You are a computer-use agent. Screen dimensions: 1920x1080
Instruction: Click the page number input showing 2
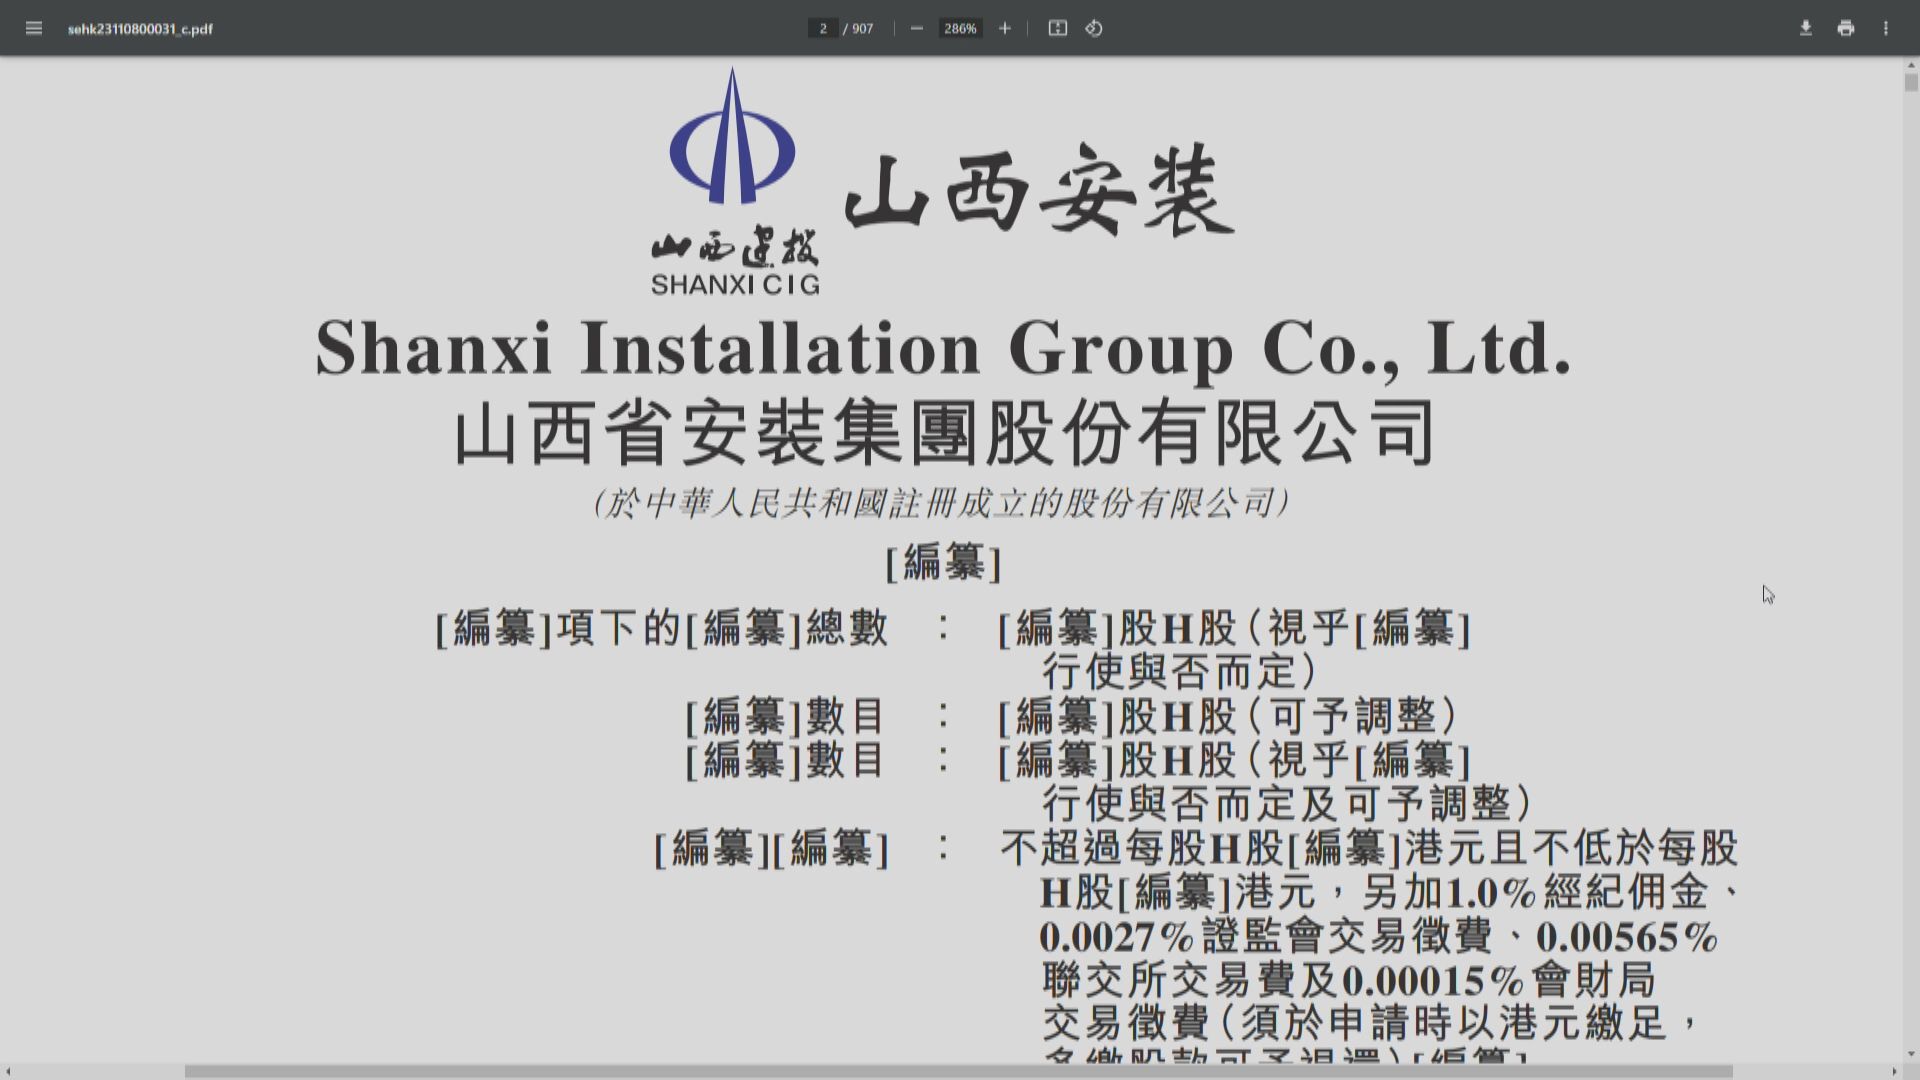[823, 28]
